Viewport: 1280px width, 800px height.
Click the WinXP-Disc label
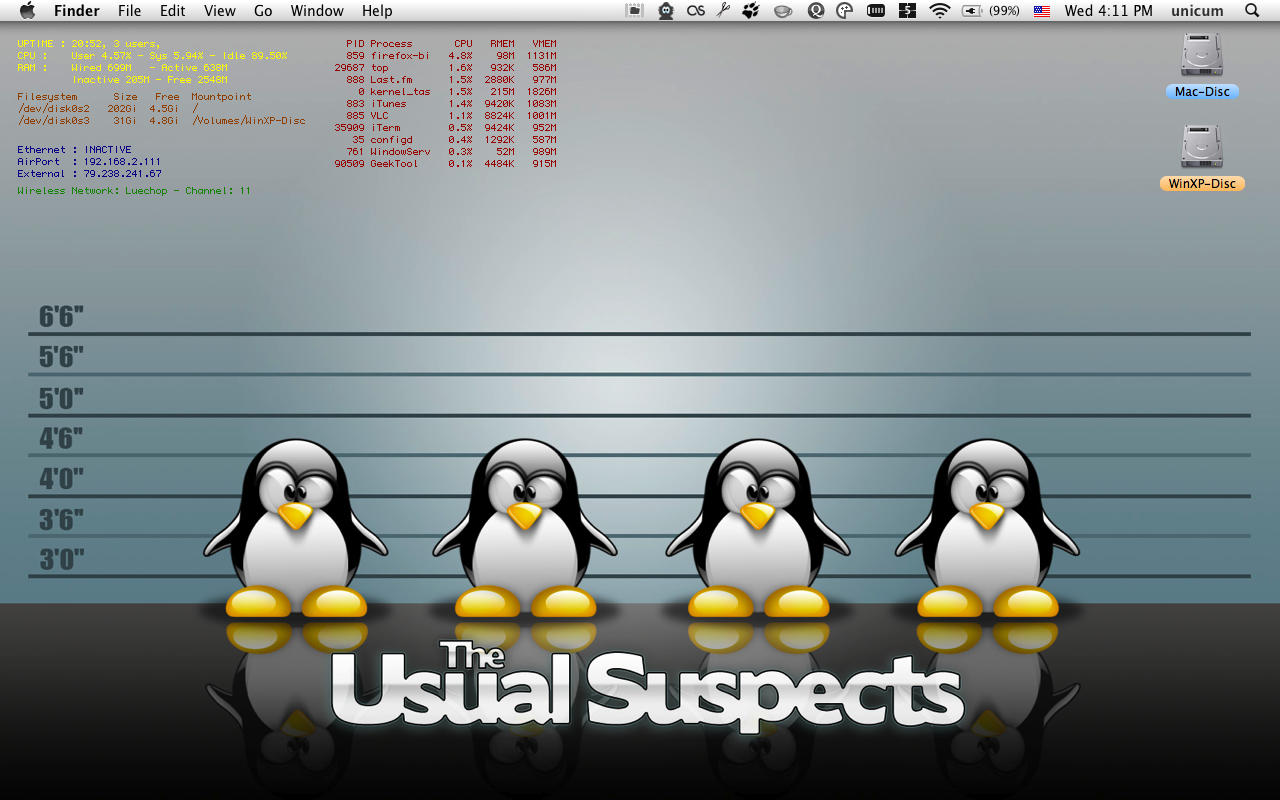[x=1202, y=184]
